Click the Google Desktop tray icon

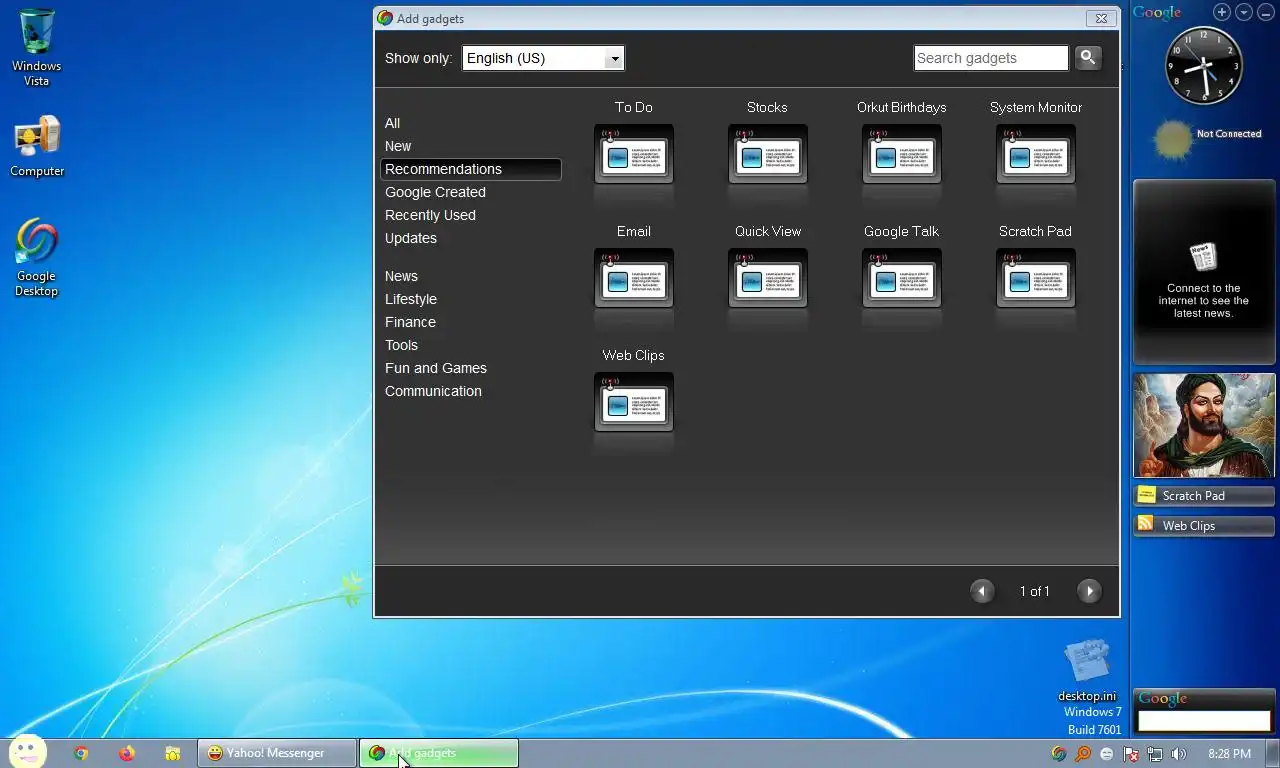[x=1059, y=754]
